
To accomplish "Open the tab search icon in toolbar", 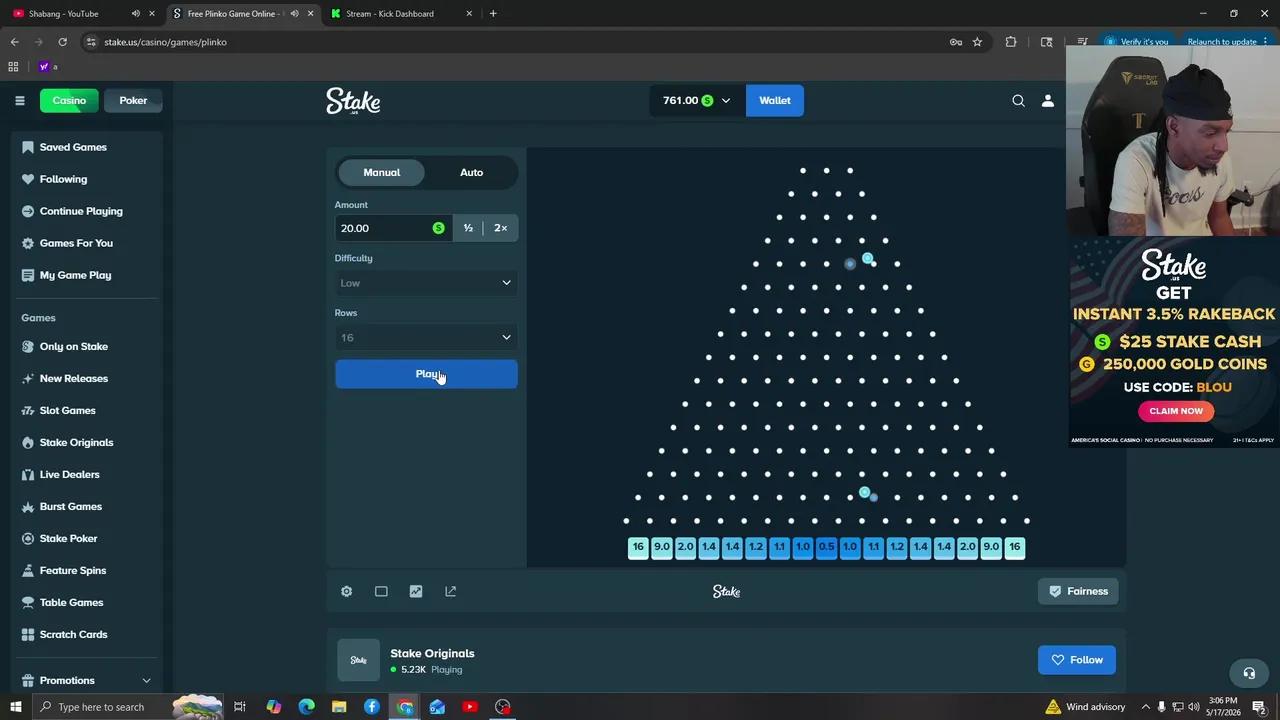I will 1046,42.
